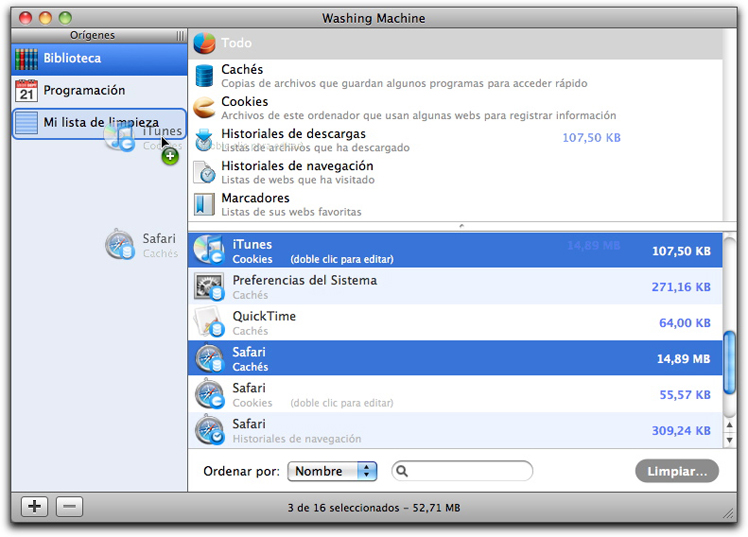Screen dimensions: 748x537
Task: Remove list with the minus button
Action: [x=69, y=506]
